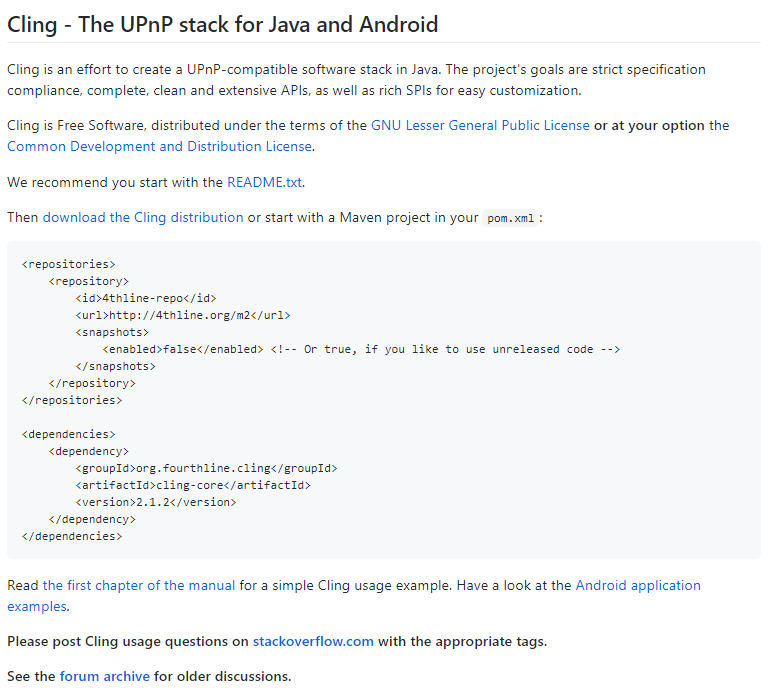Follow the download the Cling distribution link
Viewport: 776px width, 691px height.
(143, 217)
